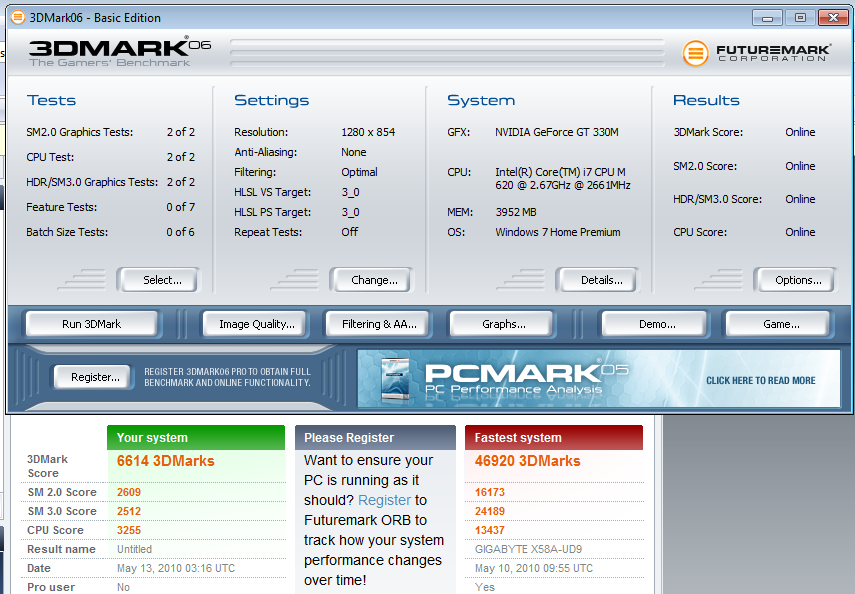Click the Batch Size Tests 0 of 6 count
The width and height of the screenshot is (855, 594).
[x=180, y=232]
